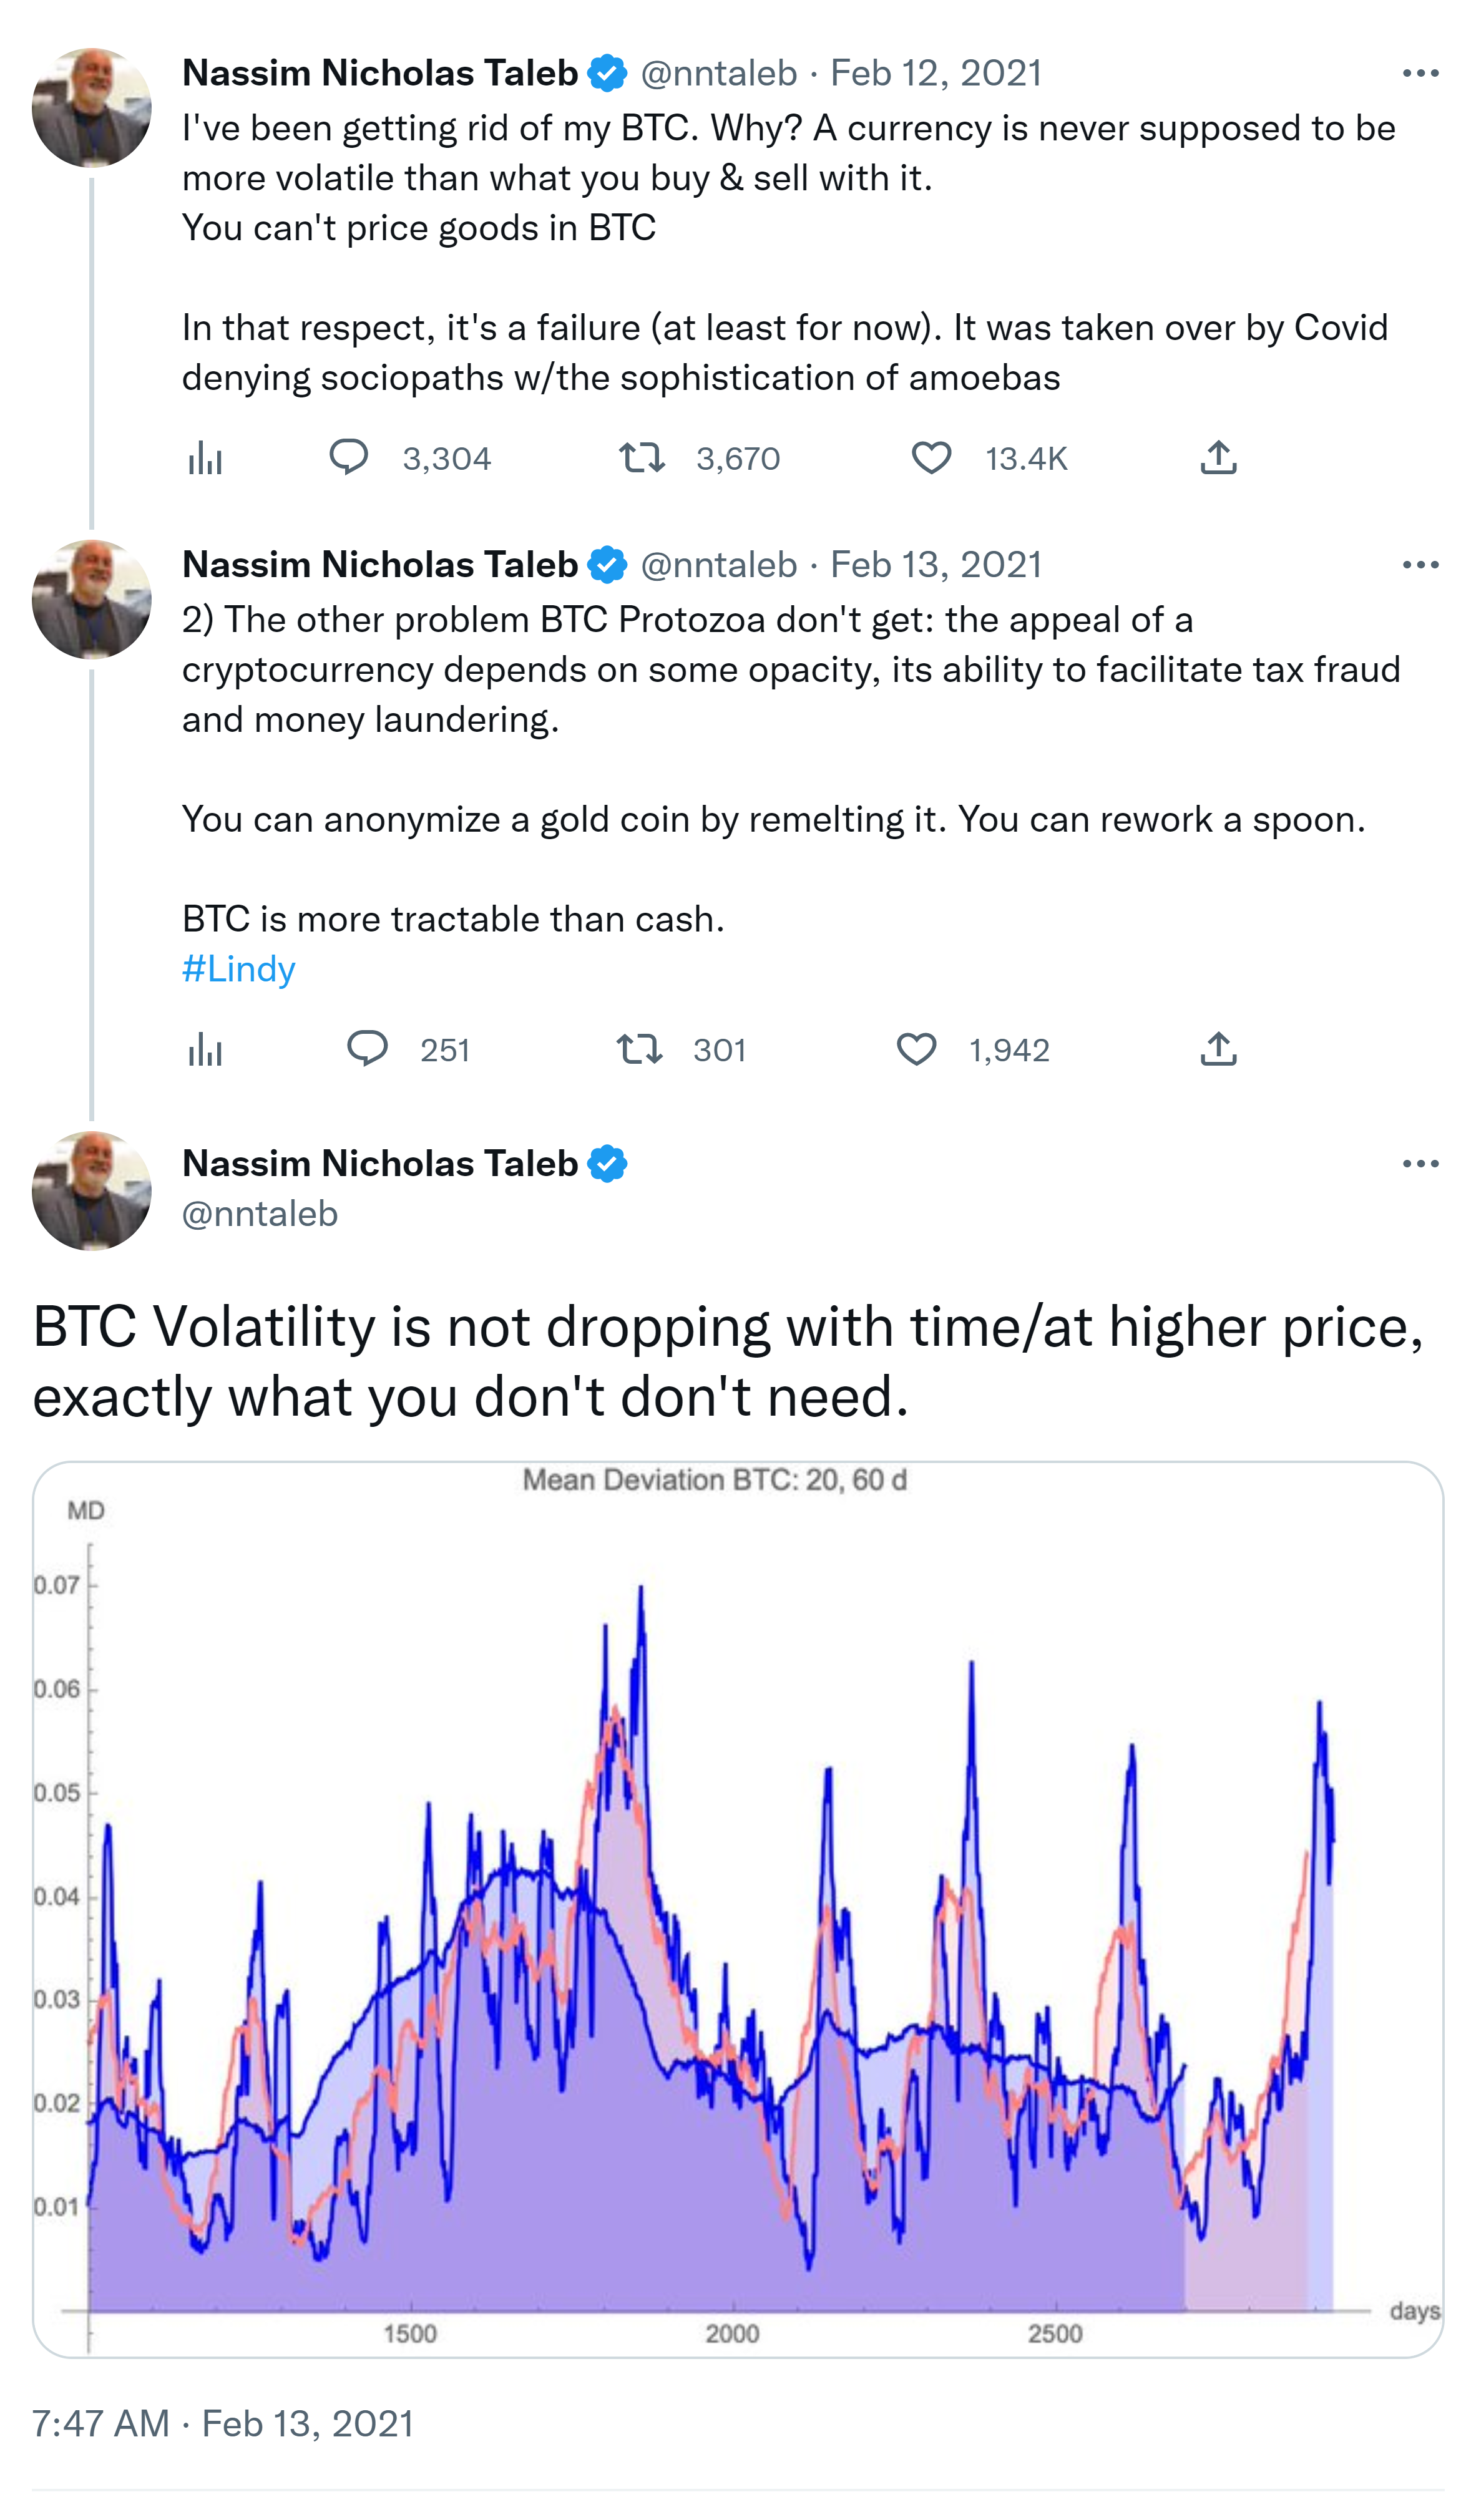This screenshot has width=1461, height=2520.
Task: Open more options on the Feb 12 tweet
Action: (1420, 73)
